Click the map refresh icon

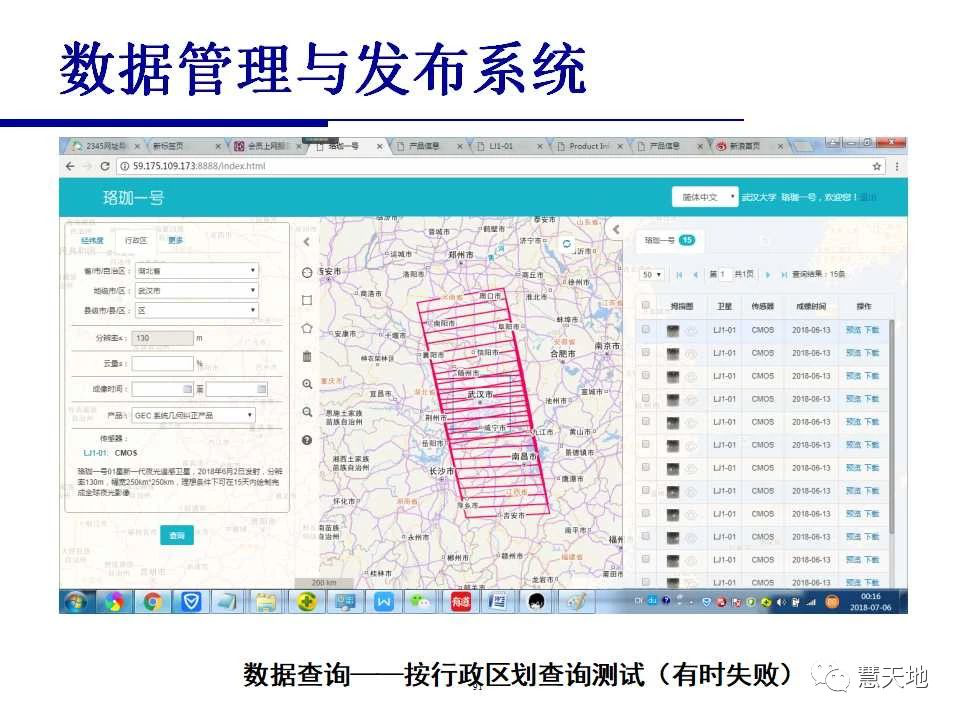coord(566,243)
